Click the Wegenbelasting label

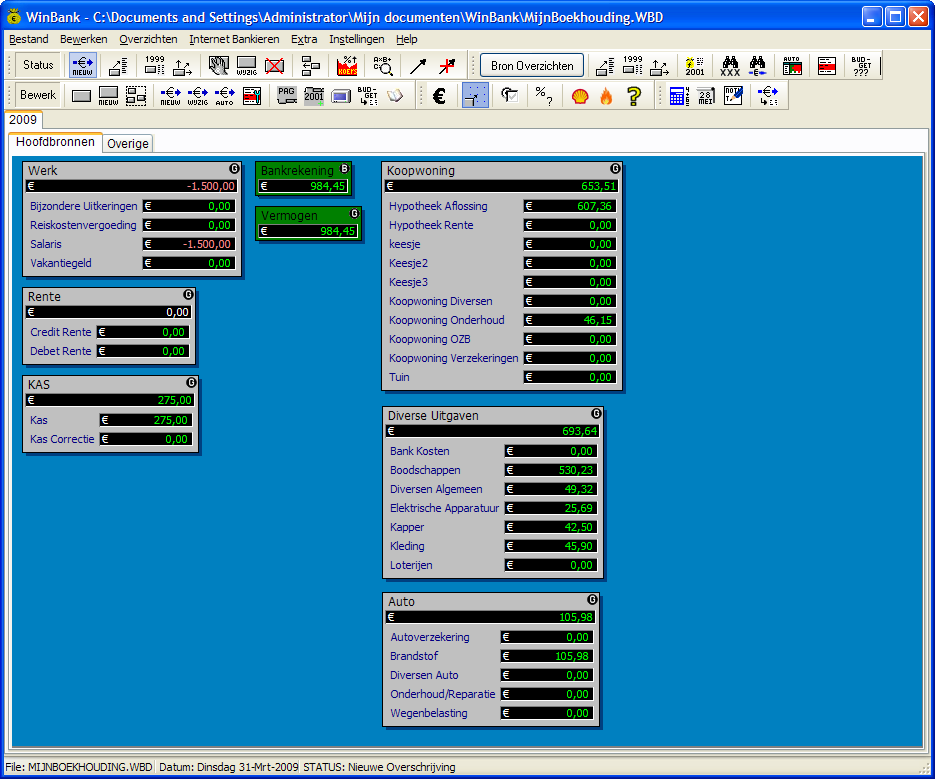pyautogui.click(x=429, y=713)
